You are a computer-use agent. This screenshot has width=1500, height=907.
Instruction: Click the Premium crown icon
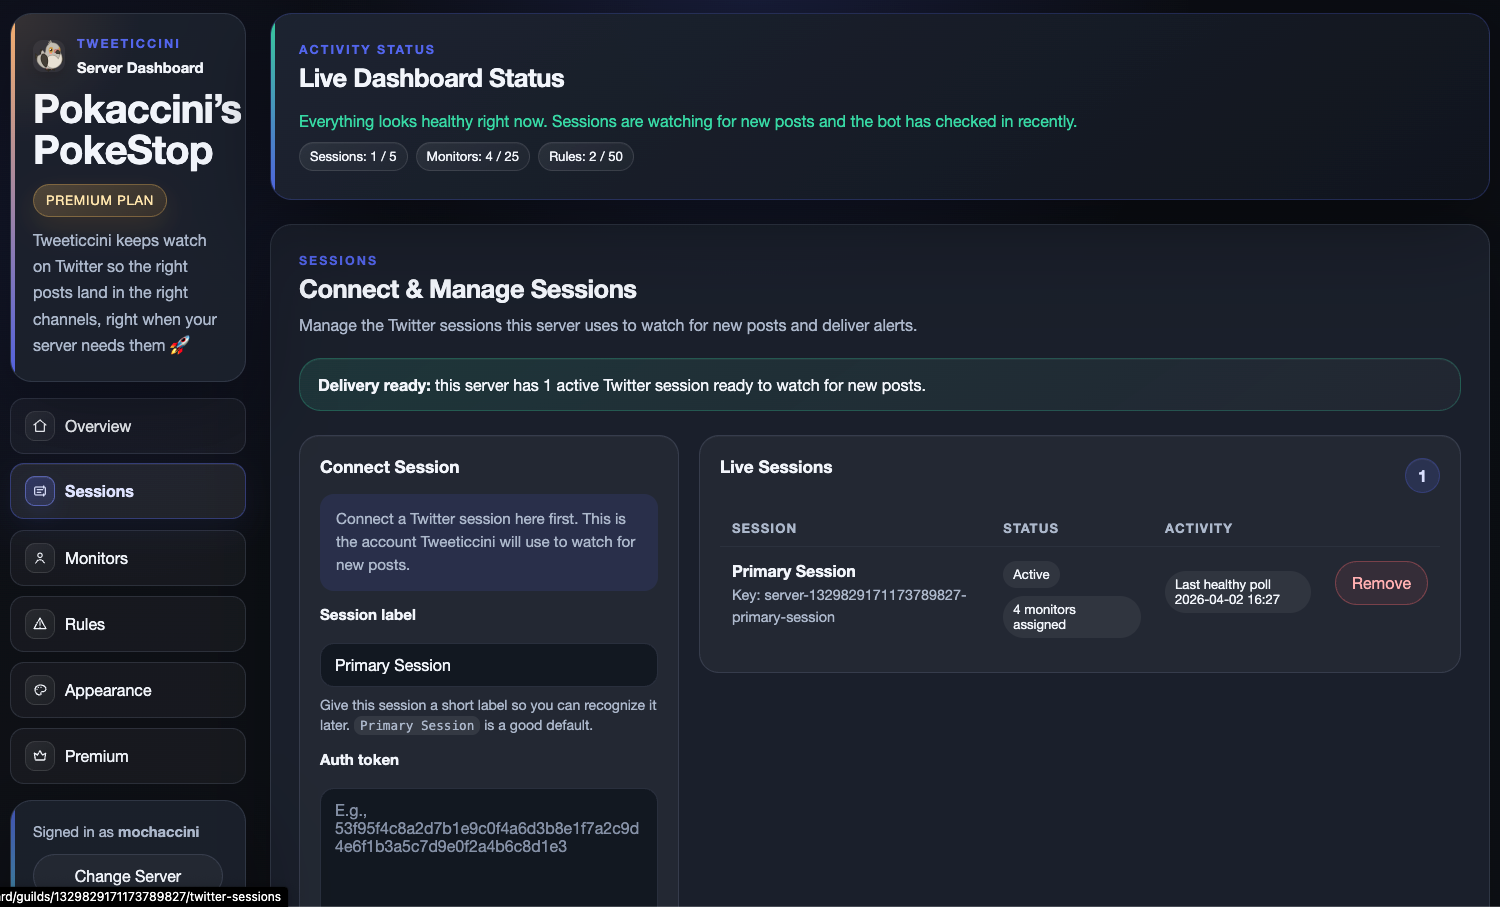coord(40,756)
